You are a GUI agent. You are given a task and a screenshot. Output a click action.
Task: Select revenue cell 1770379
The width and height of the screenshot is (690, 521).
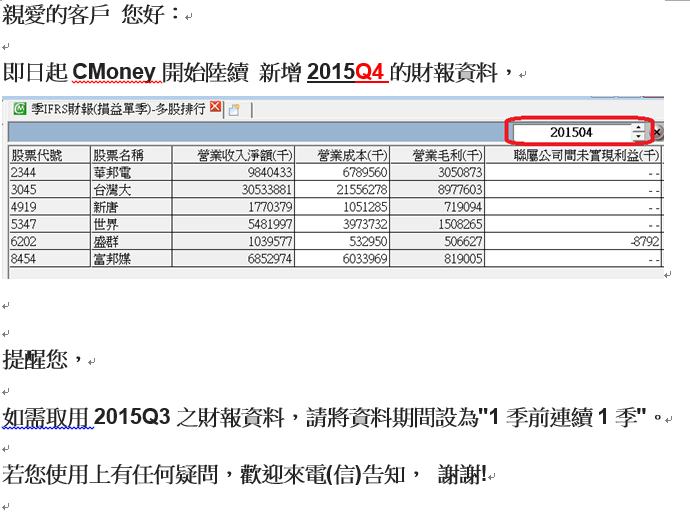[233, 207]
